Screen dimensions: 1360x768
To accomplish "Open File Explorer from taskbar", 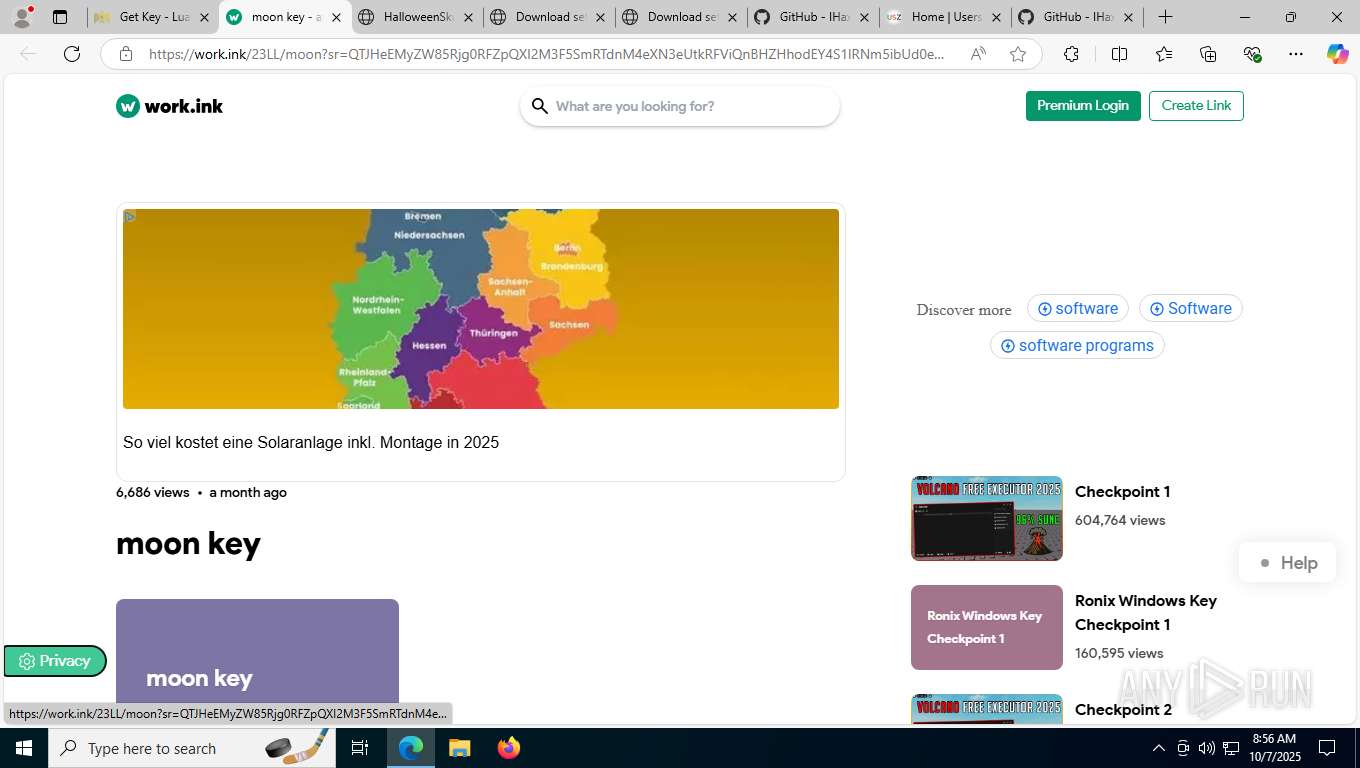I will pyautogui.click(x=459, y=748).
